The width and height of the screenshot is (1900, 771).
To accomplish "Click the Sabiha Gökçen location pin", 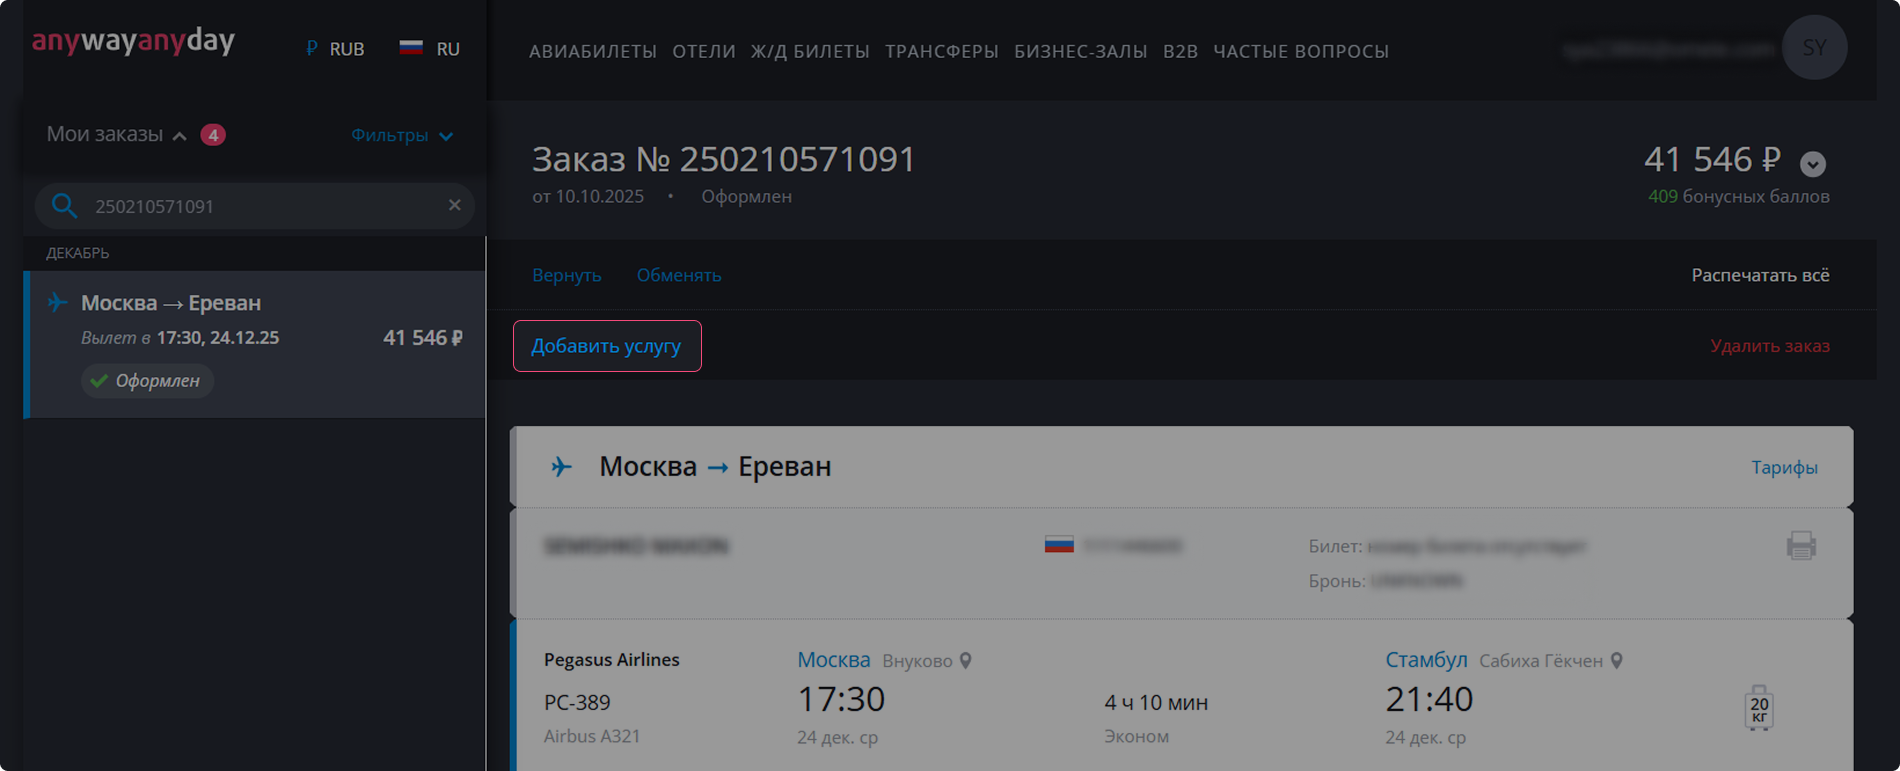I will click(x=1617, y=661).
